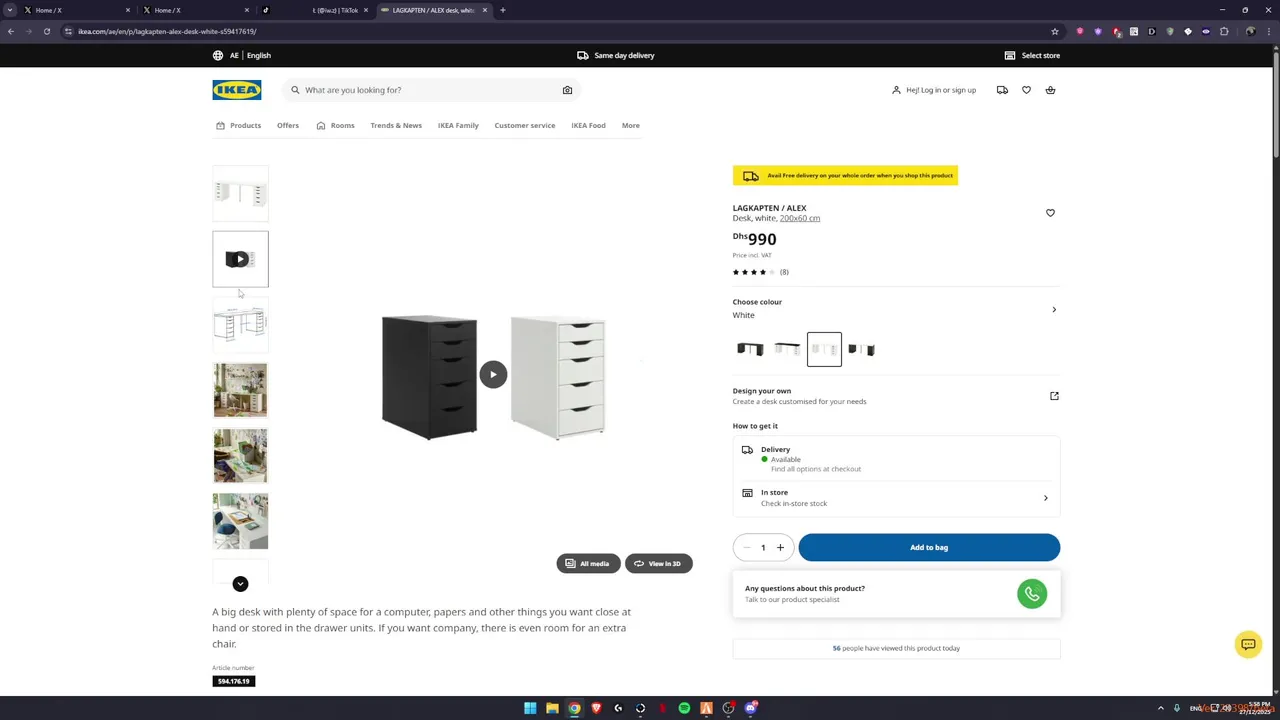Add desk to favourites via heart
The width and height of the screenshot is (1280, 720).
[1050, 213]
